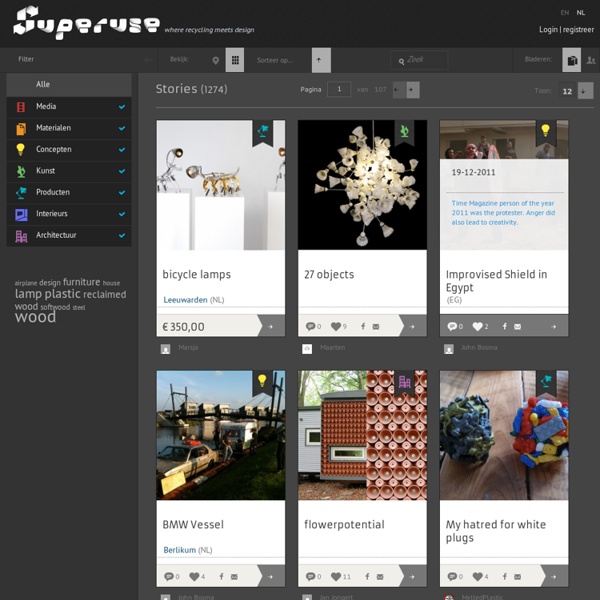This screenshot has height=600, width=600.
Task: Collapse filter panel left arrow
Action: [x=148, y=60]
